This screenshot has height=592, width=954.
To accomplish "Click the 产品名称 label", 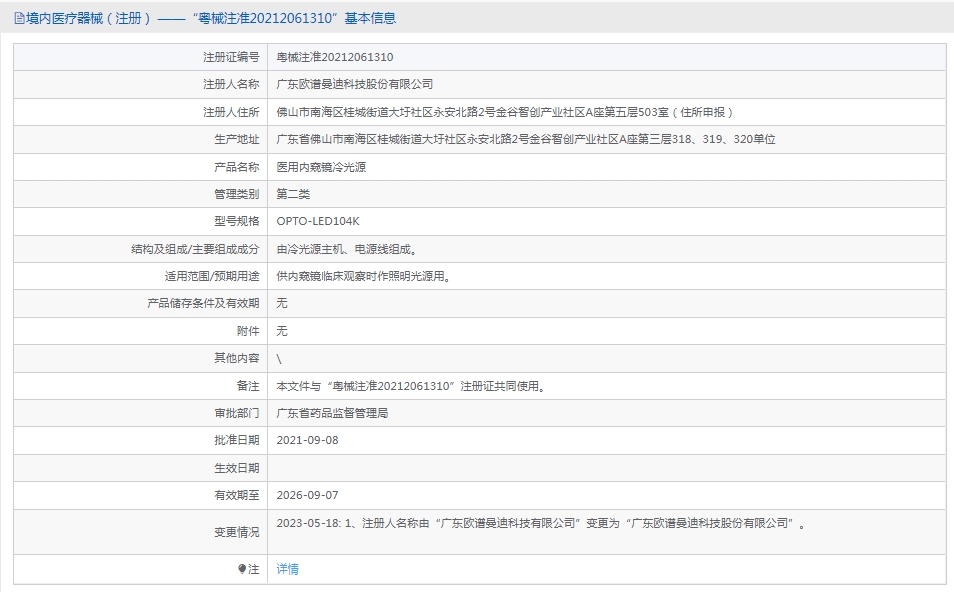I will 237,167.
